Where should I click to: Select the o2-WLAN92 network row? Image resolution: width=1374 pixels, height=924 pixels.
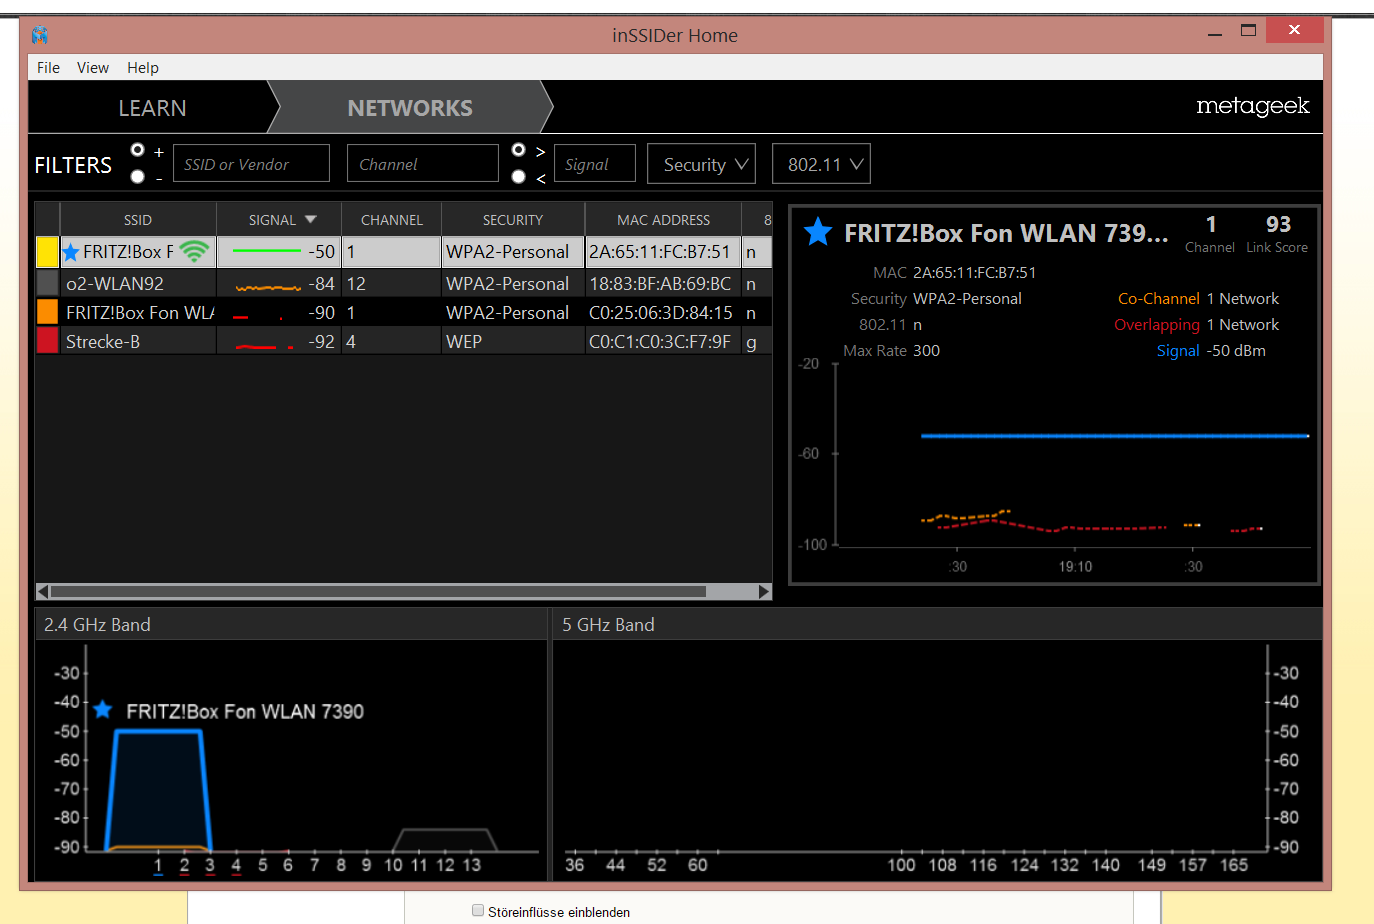click(x=404, y=283)
